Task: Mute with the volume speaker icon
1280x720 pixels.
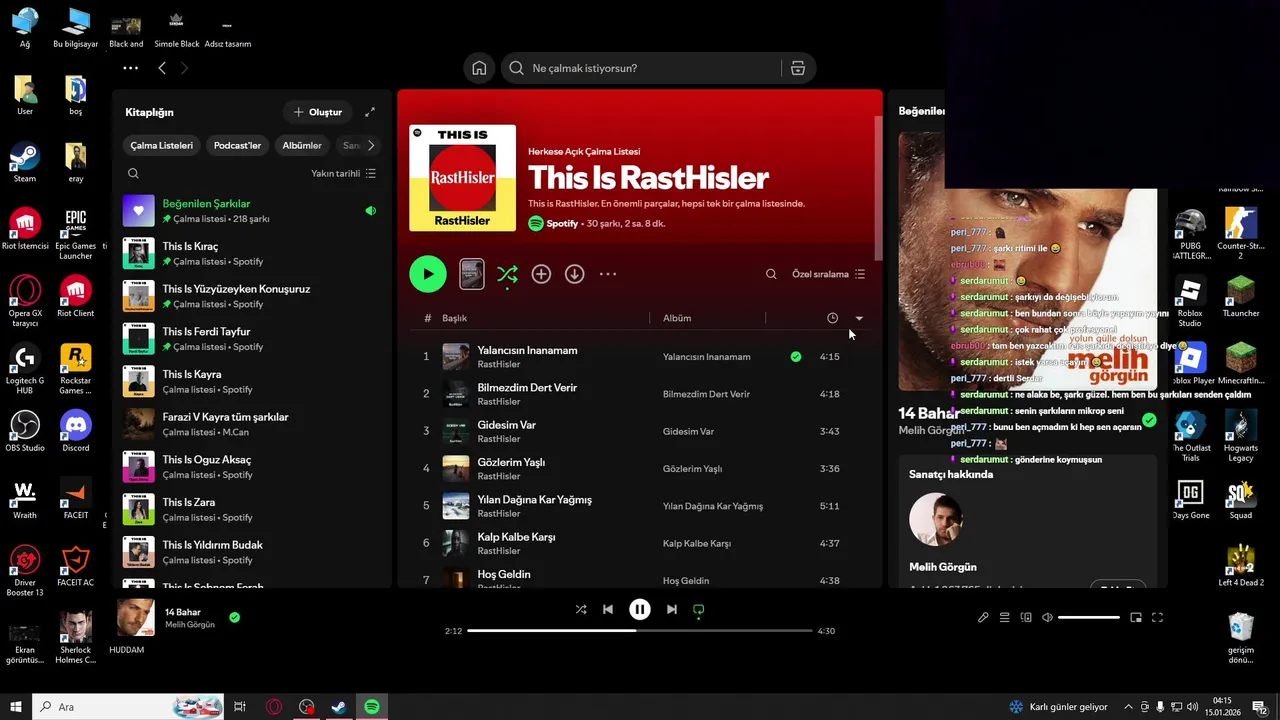Action: tap(1047, 618)
